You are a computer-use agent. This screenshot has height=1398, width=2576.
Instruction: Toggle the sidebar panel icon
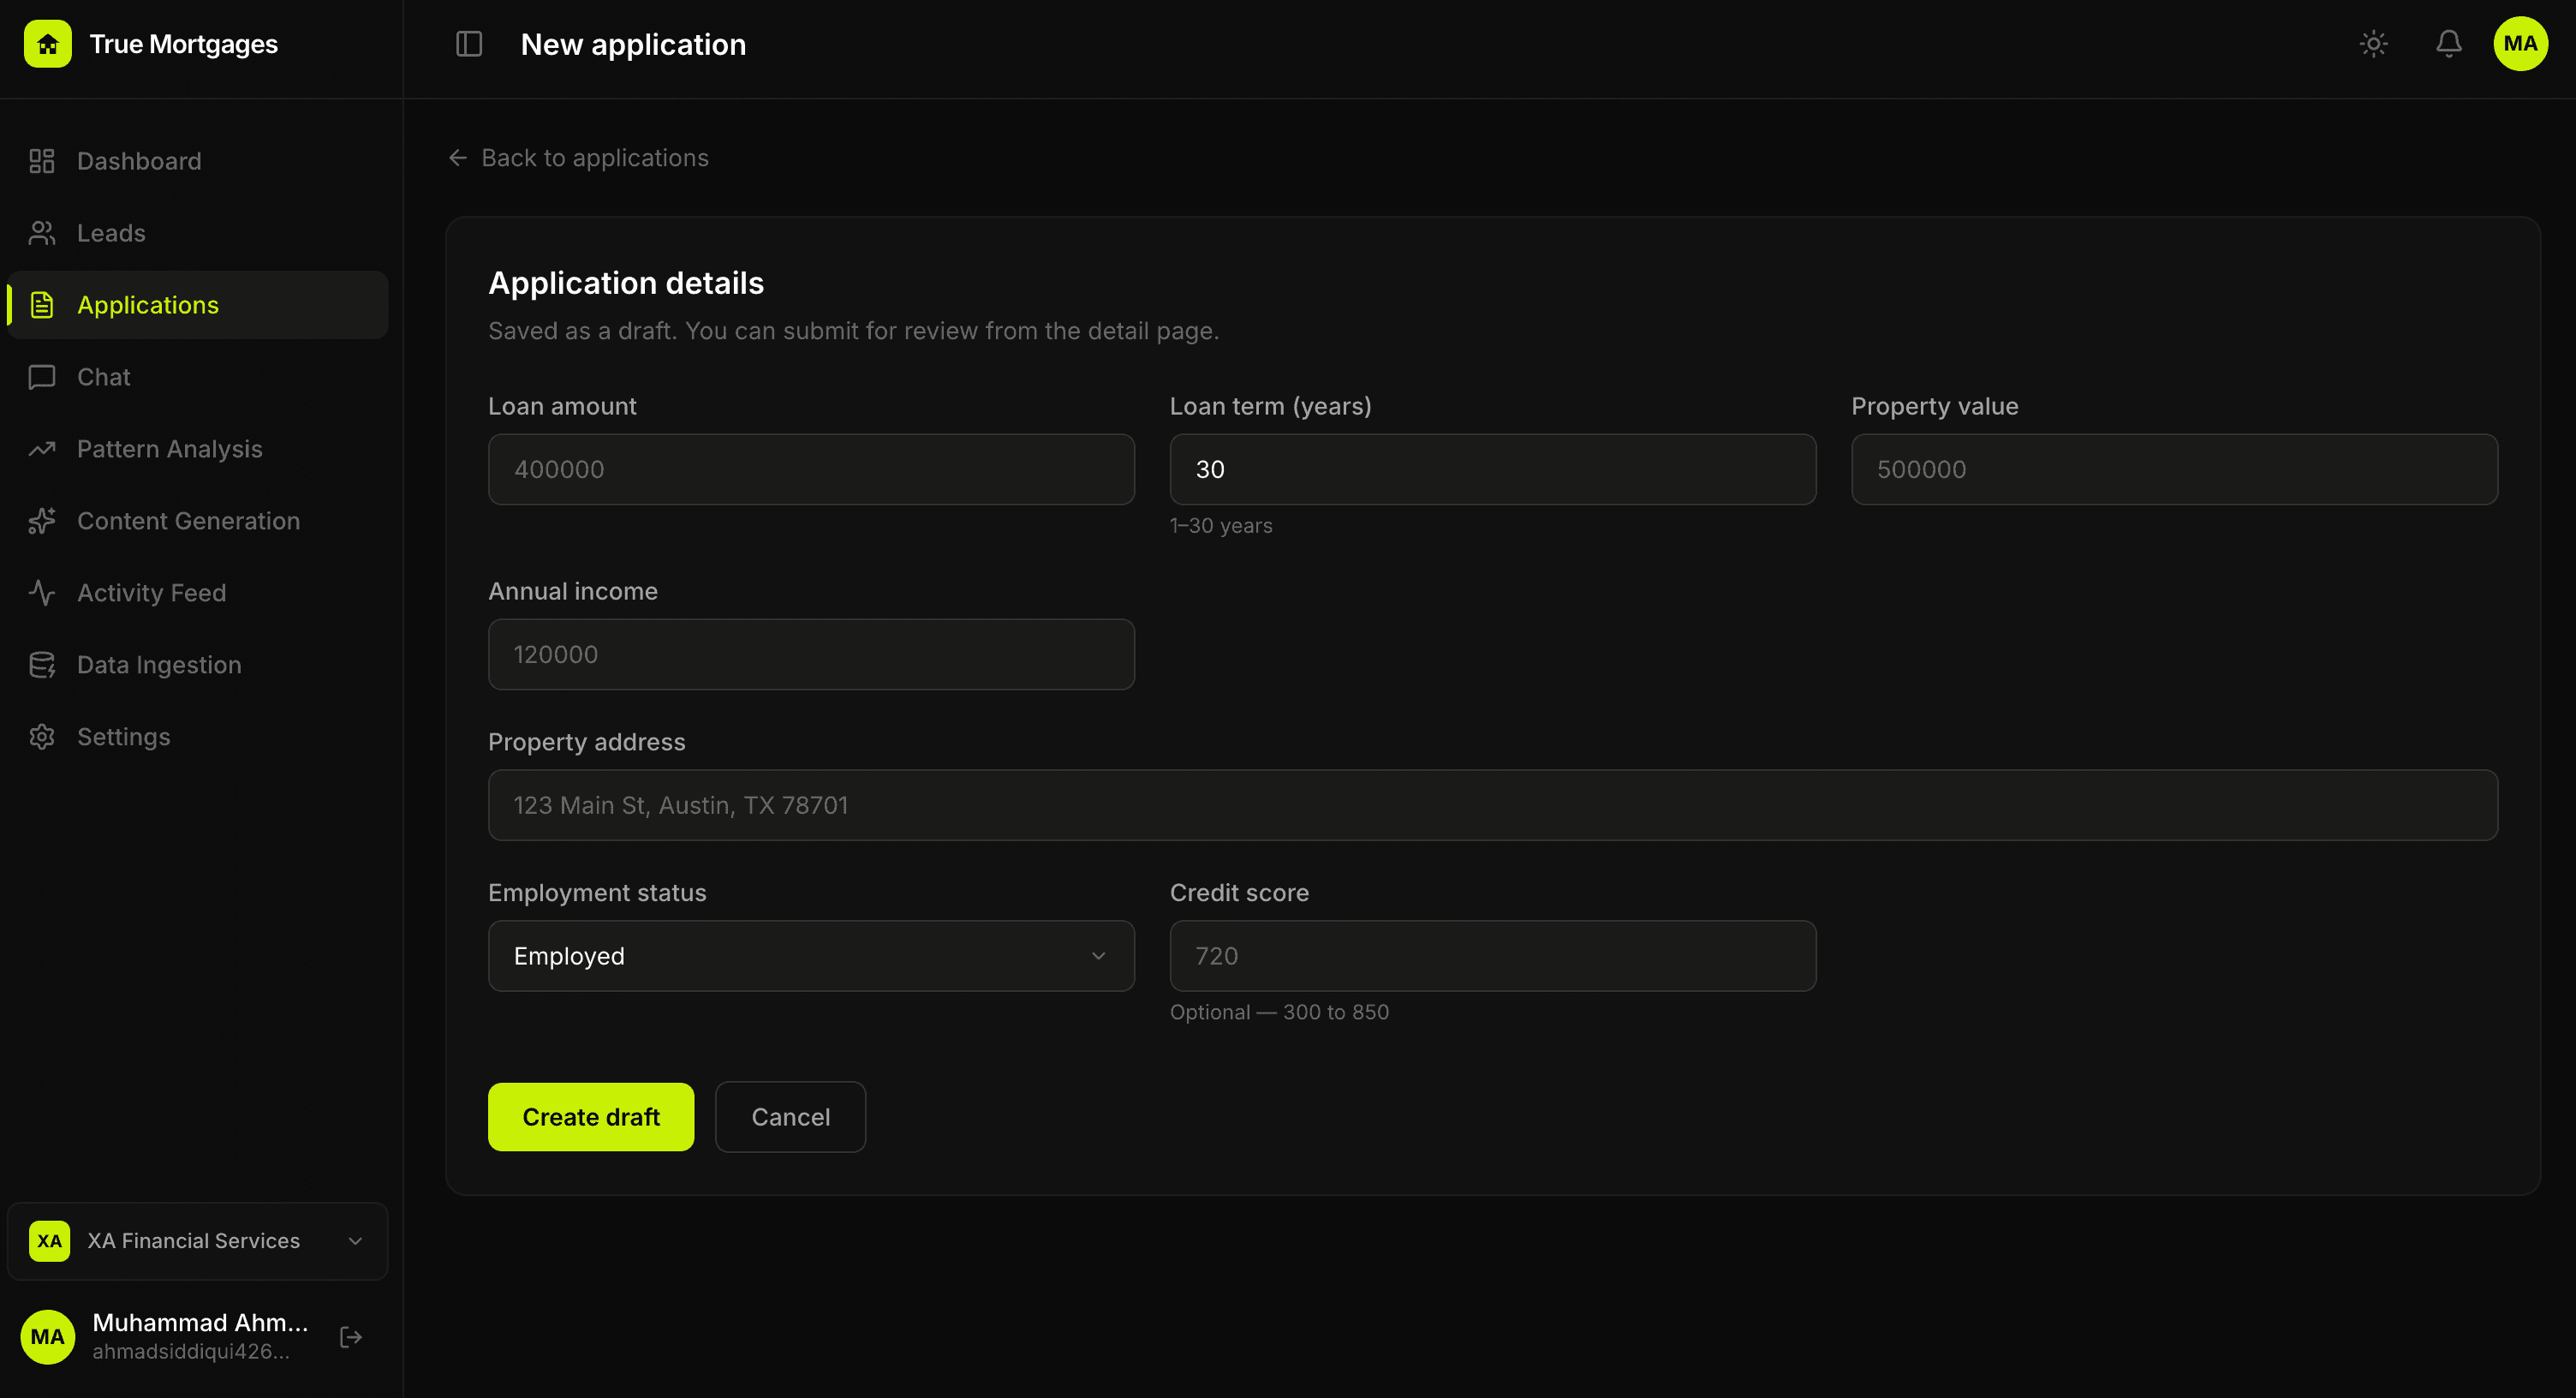point(469,44)
